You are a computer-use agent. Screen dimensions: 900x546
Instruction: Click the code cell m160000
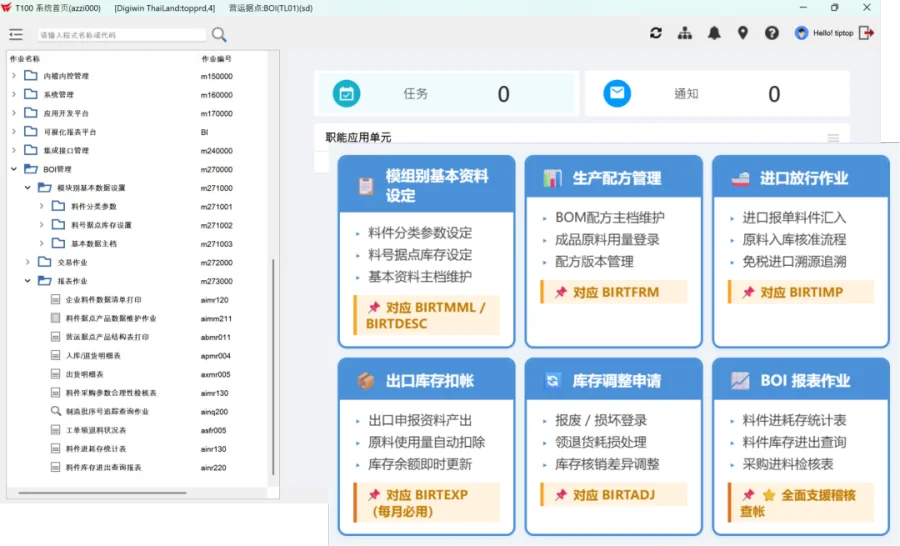216,95
